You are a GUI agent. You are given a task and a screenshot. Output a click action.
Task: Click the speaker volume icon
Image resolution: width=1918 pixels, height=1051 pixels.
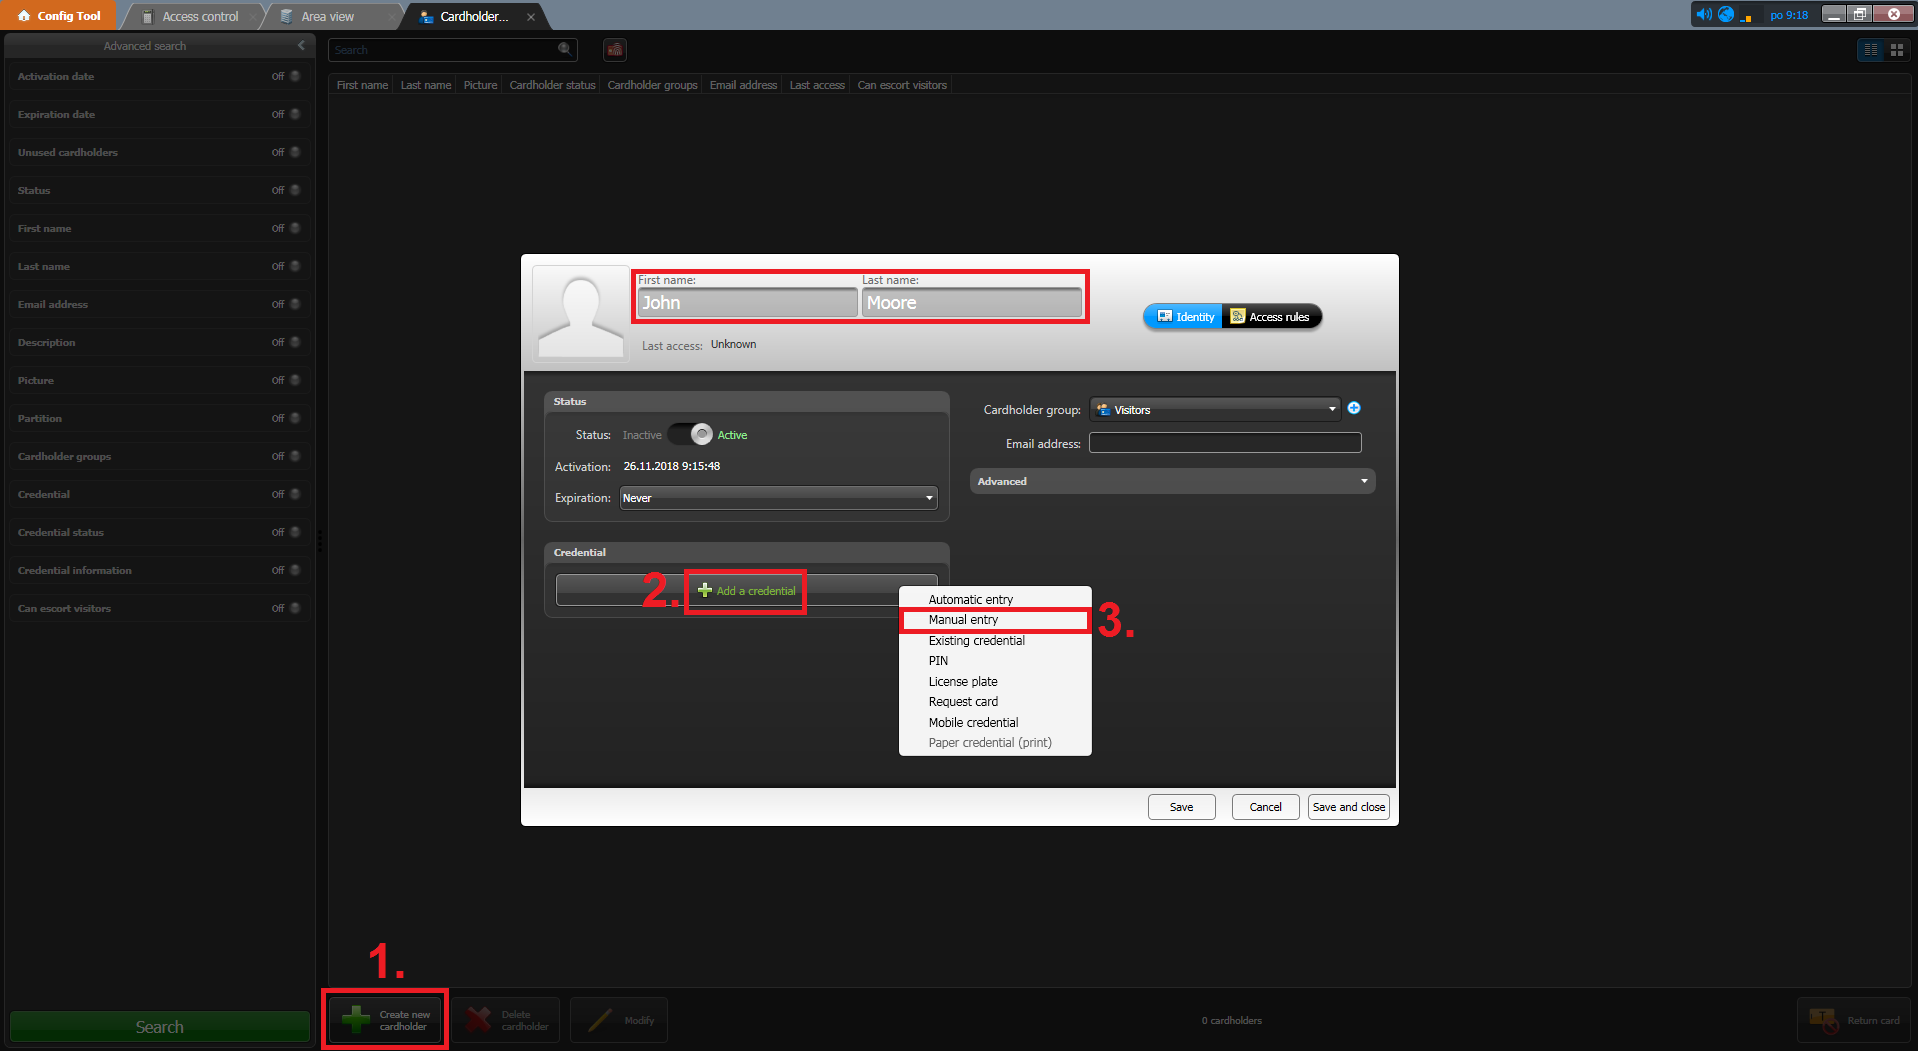(1703, 14)
